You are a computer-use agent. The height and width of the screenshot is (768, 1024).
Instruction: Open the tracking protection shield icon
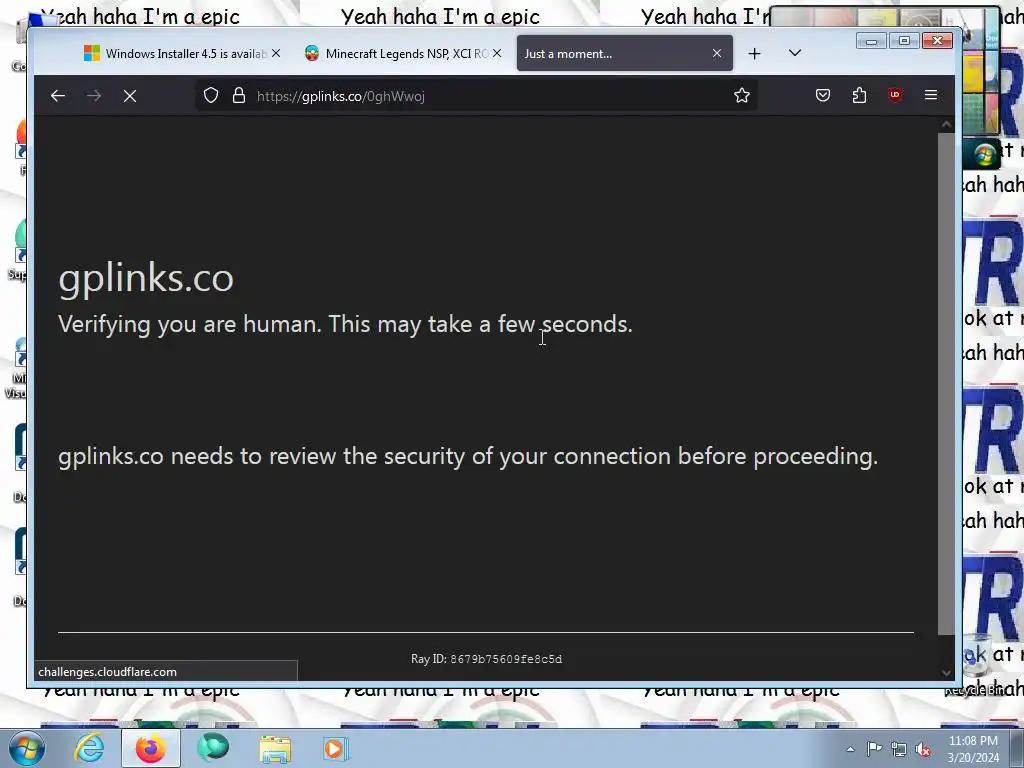pos(210,95)
